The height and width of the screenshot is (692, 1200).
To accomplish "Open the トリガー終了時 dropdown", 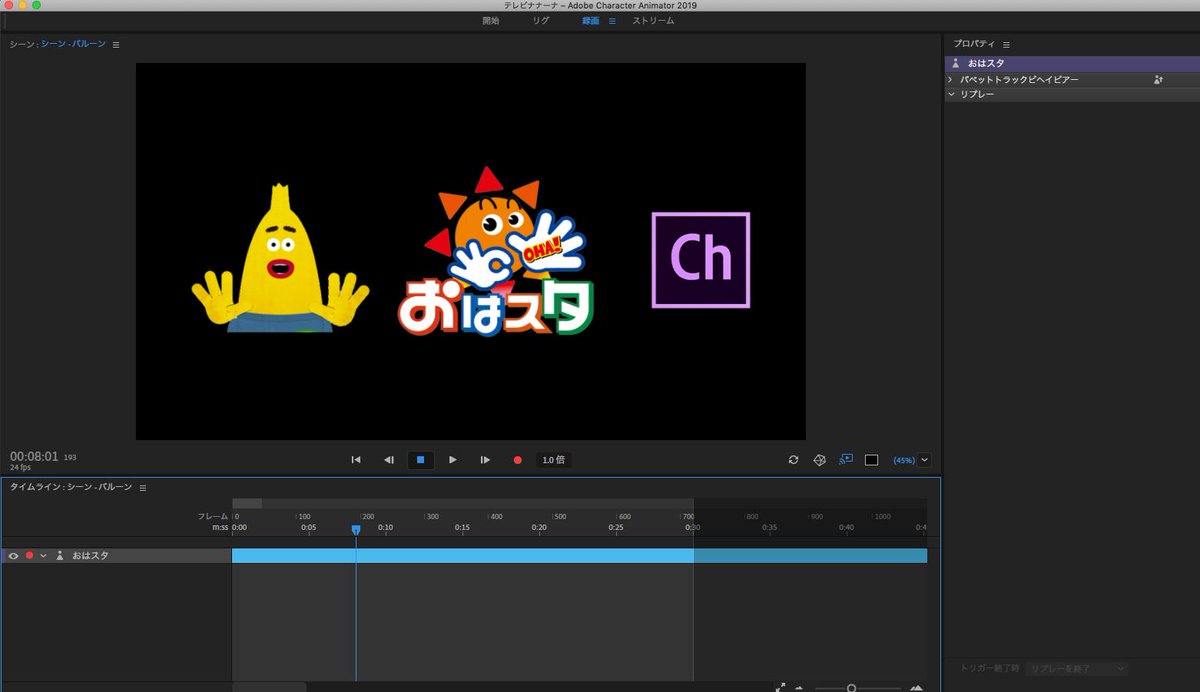I will [x=1077, y=668].
